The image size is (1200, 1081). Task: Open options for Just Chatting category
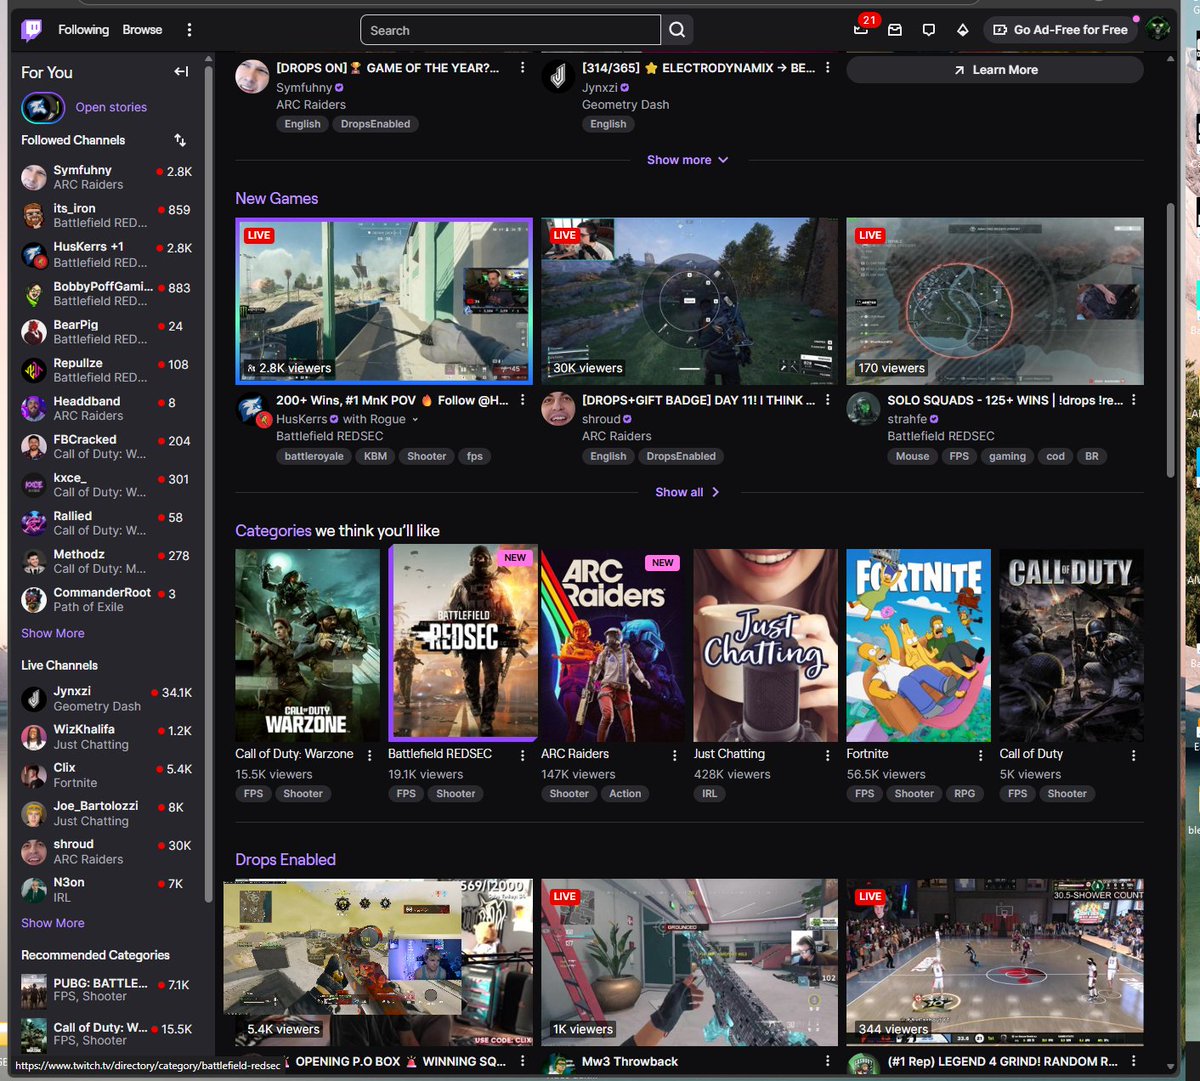click(827, 755)
